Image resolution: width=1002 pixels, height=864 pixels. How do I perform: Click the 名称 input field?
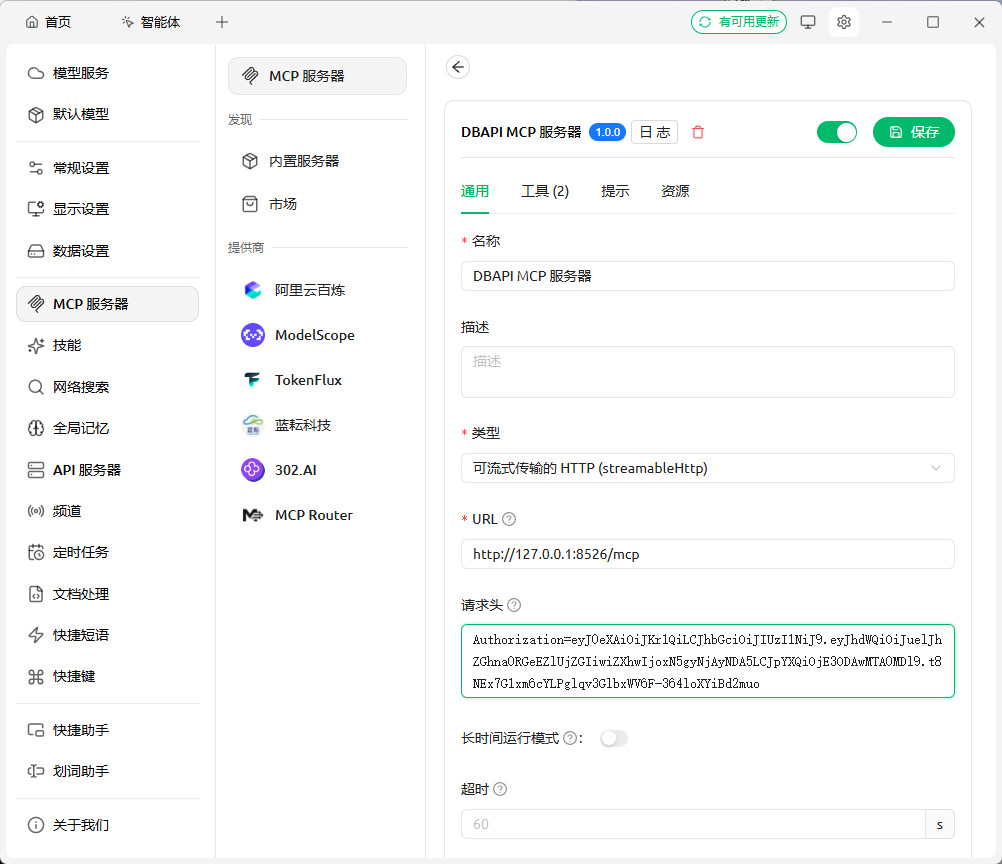click(x=707, y=276)
